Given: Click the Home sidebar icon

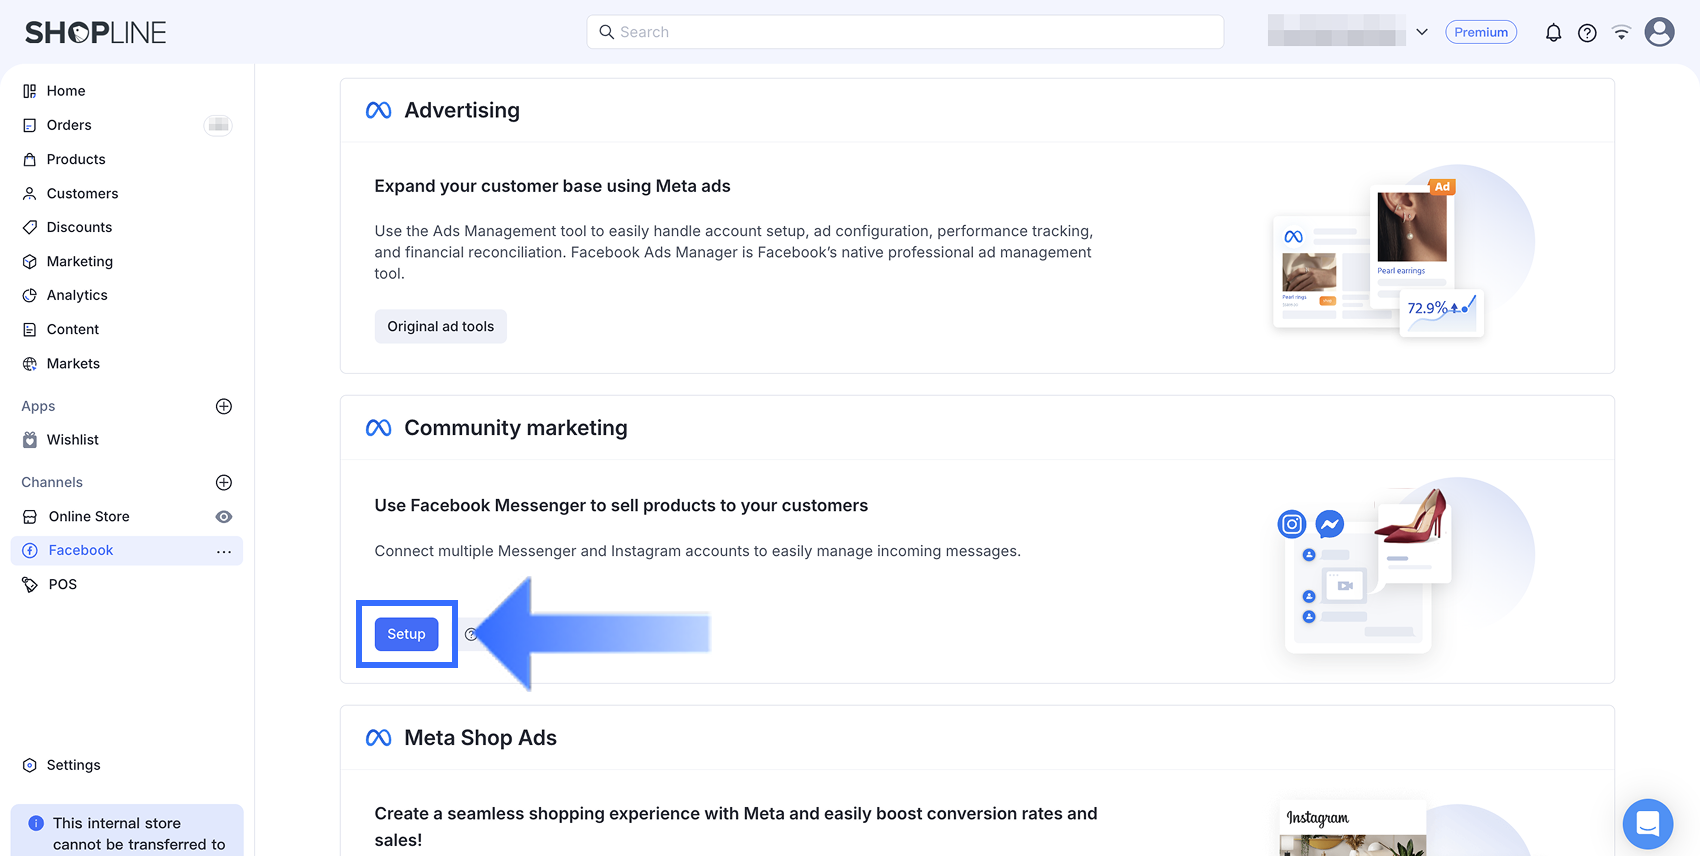Looking at the screenshot, I should 30,91.
